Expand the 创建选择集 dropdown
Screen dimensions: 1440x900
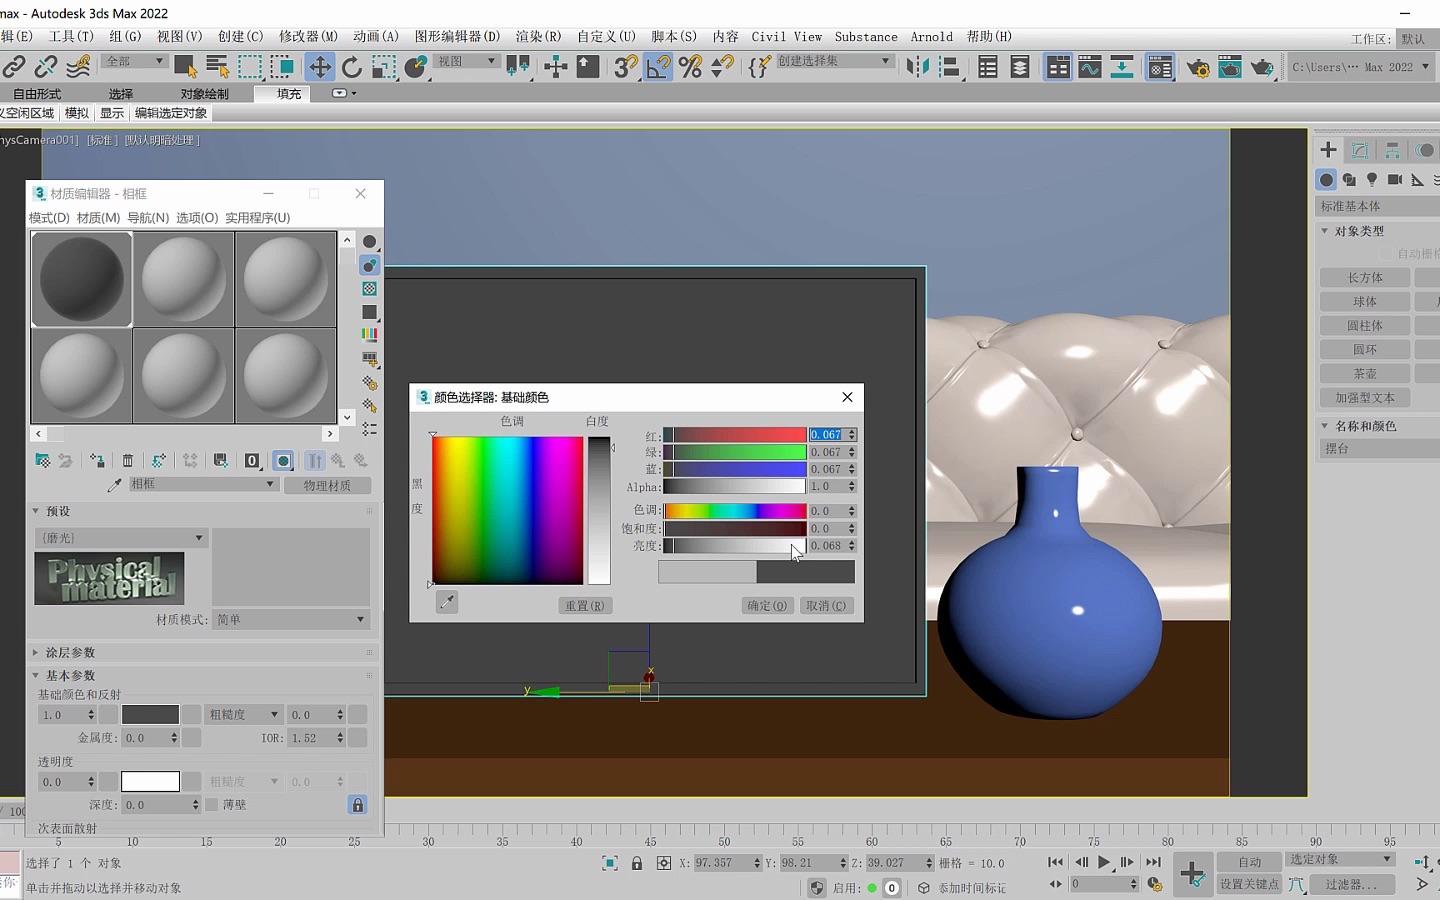click(x=885, y=61)
